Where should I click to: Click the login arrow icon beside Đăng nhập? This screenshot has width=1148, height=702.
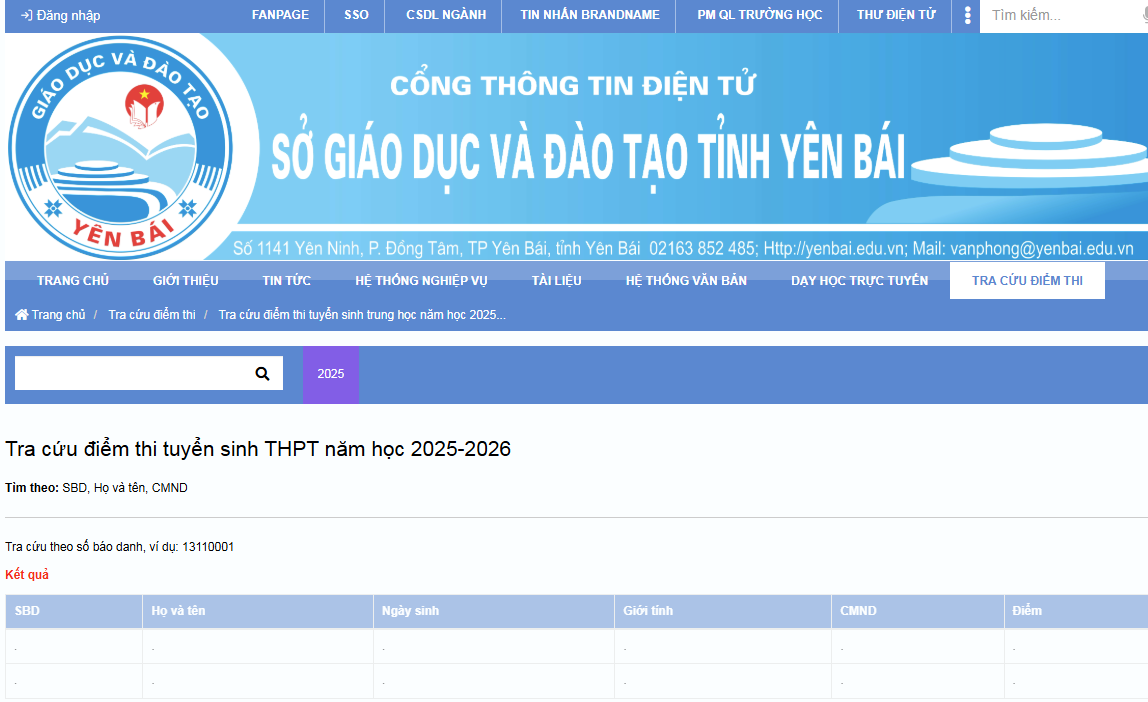[x=26, y=15]
